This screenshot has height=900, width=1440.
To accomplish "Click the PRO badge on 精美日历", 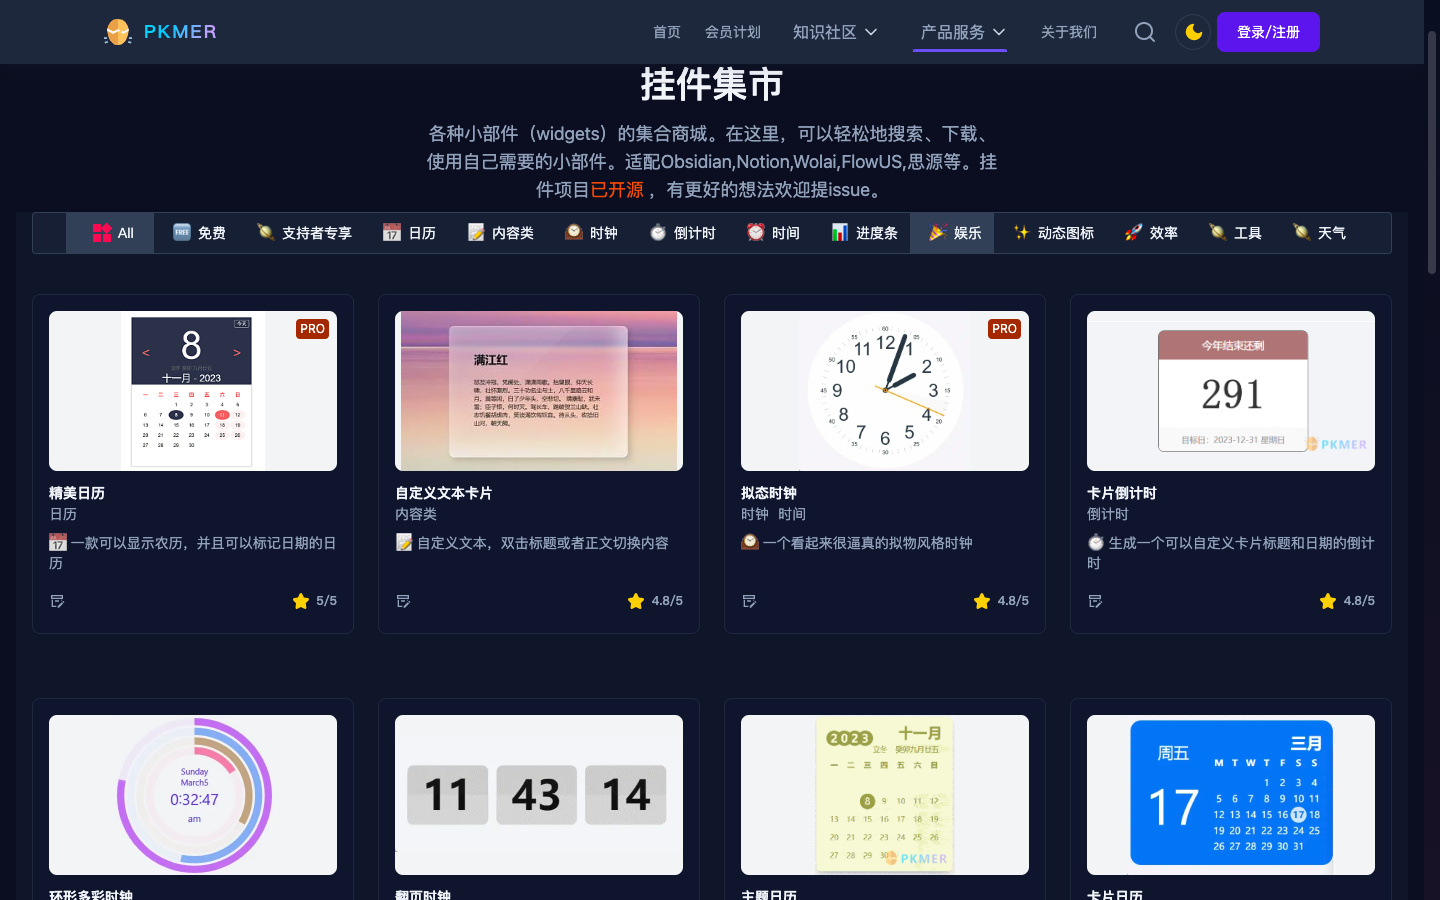I will pos(313,329).
